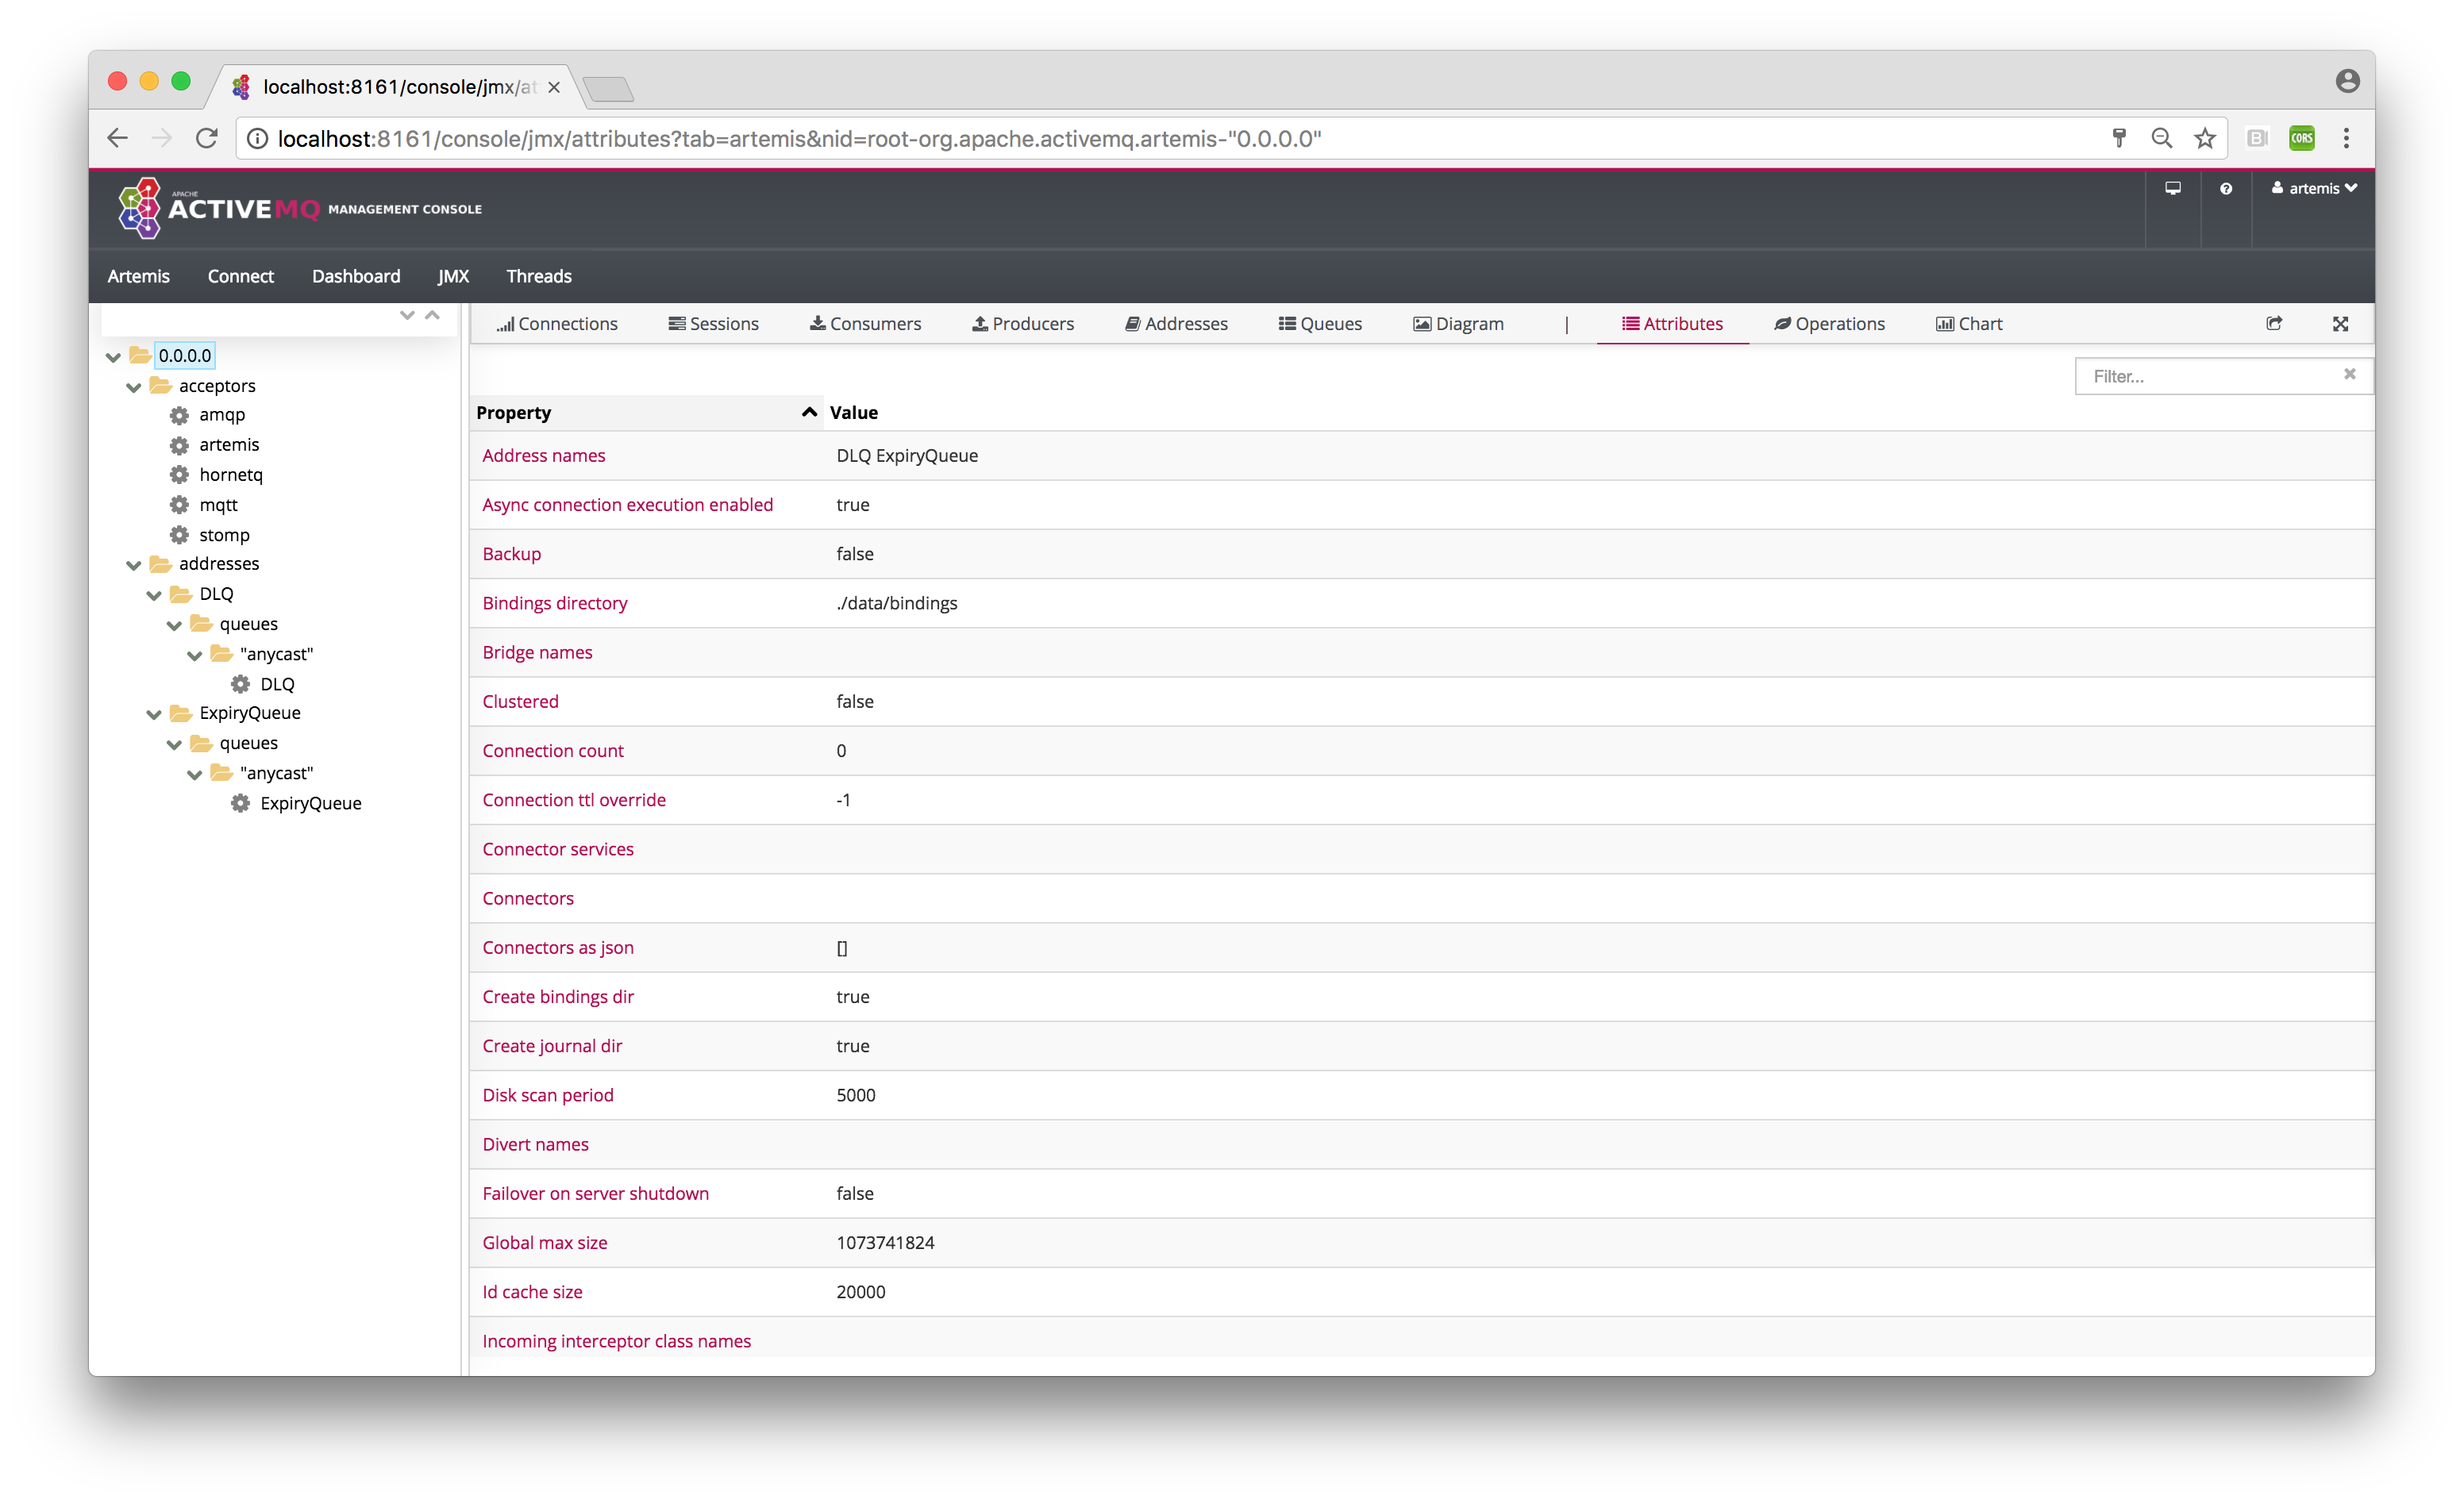Open the artemis user dropdown menu
The image size is (2464, 1503).
[x=2313, y=188]
